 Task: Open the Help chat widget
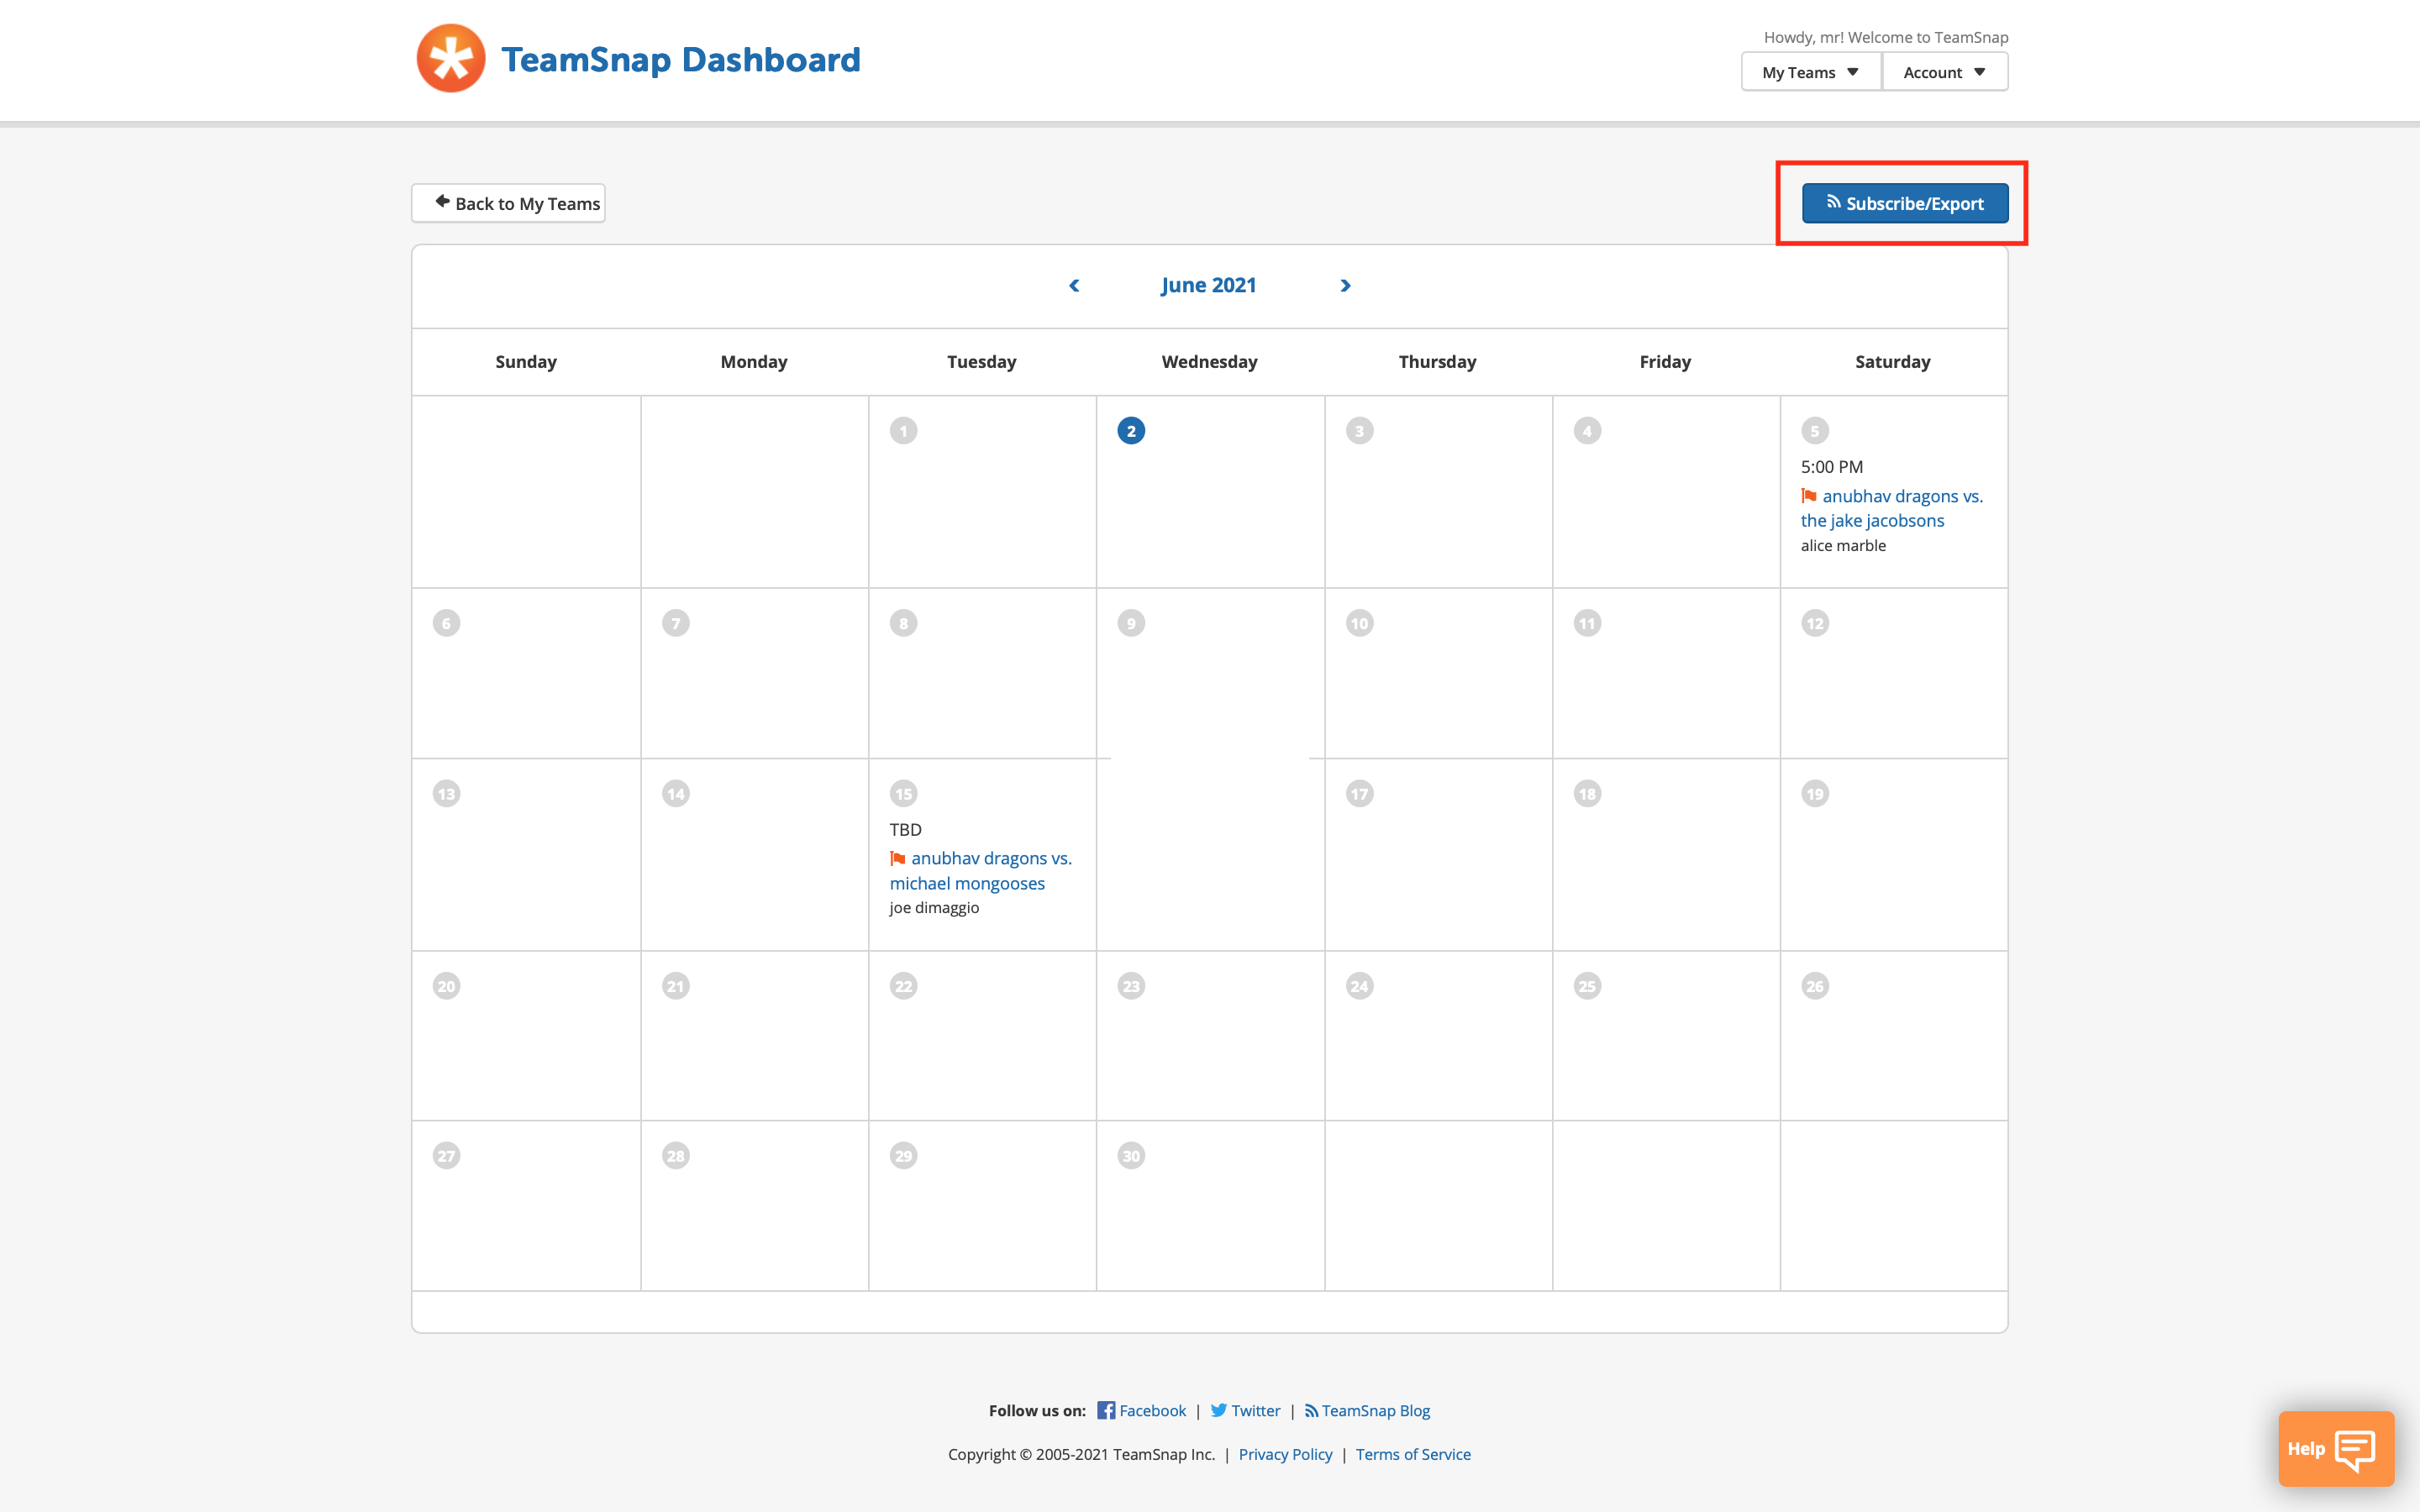tap(2335, 1448)
